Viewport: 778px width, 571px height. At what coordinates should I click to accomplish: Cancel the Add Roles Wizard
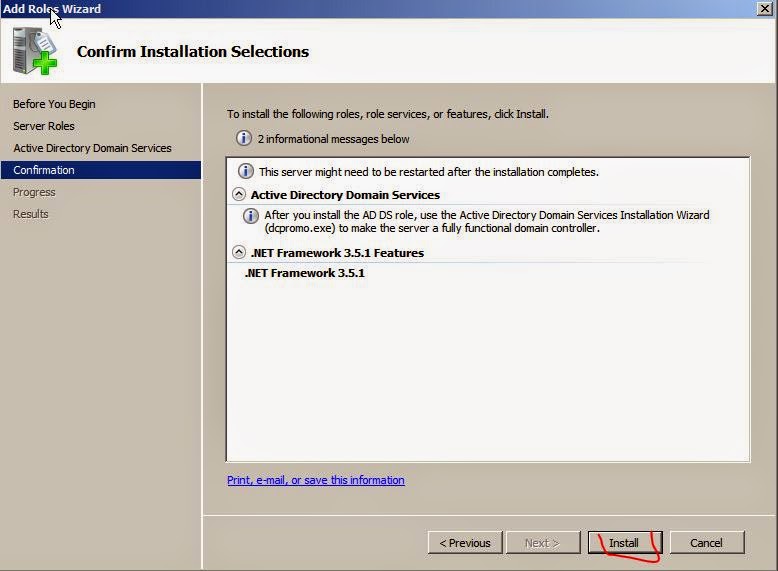point(707,543)
